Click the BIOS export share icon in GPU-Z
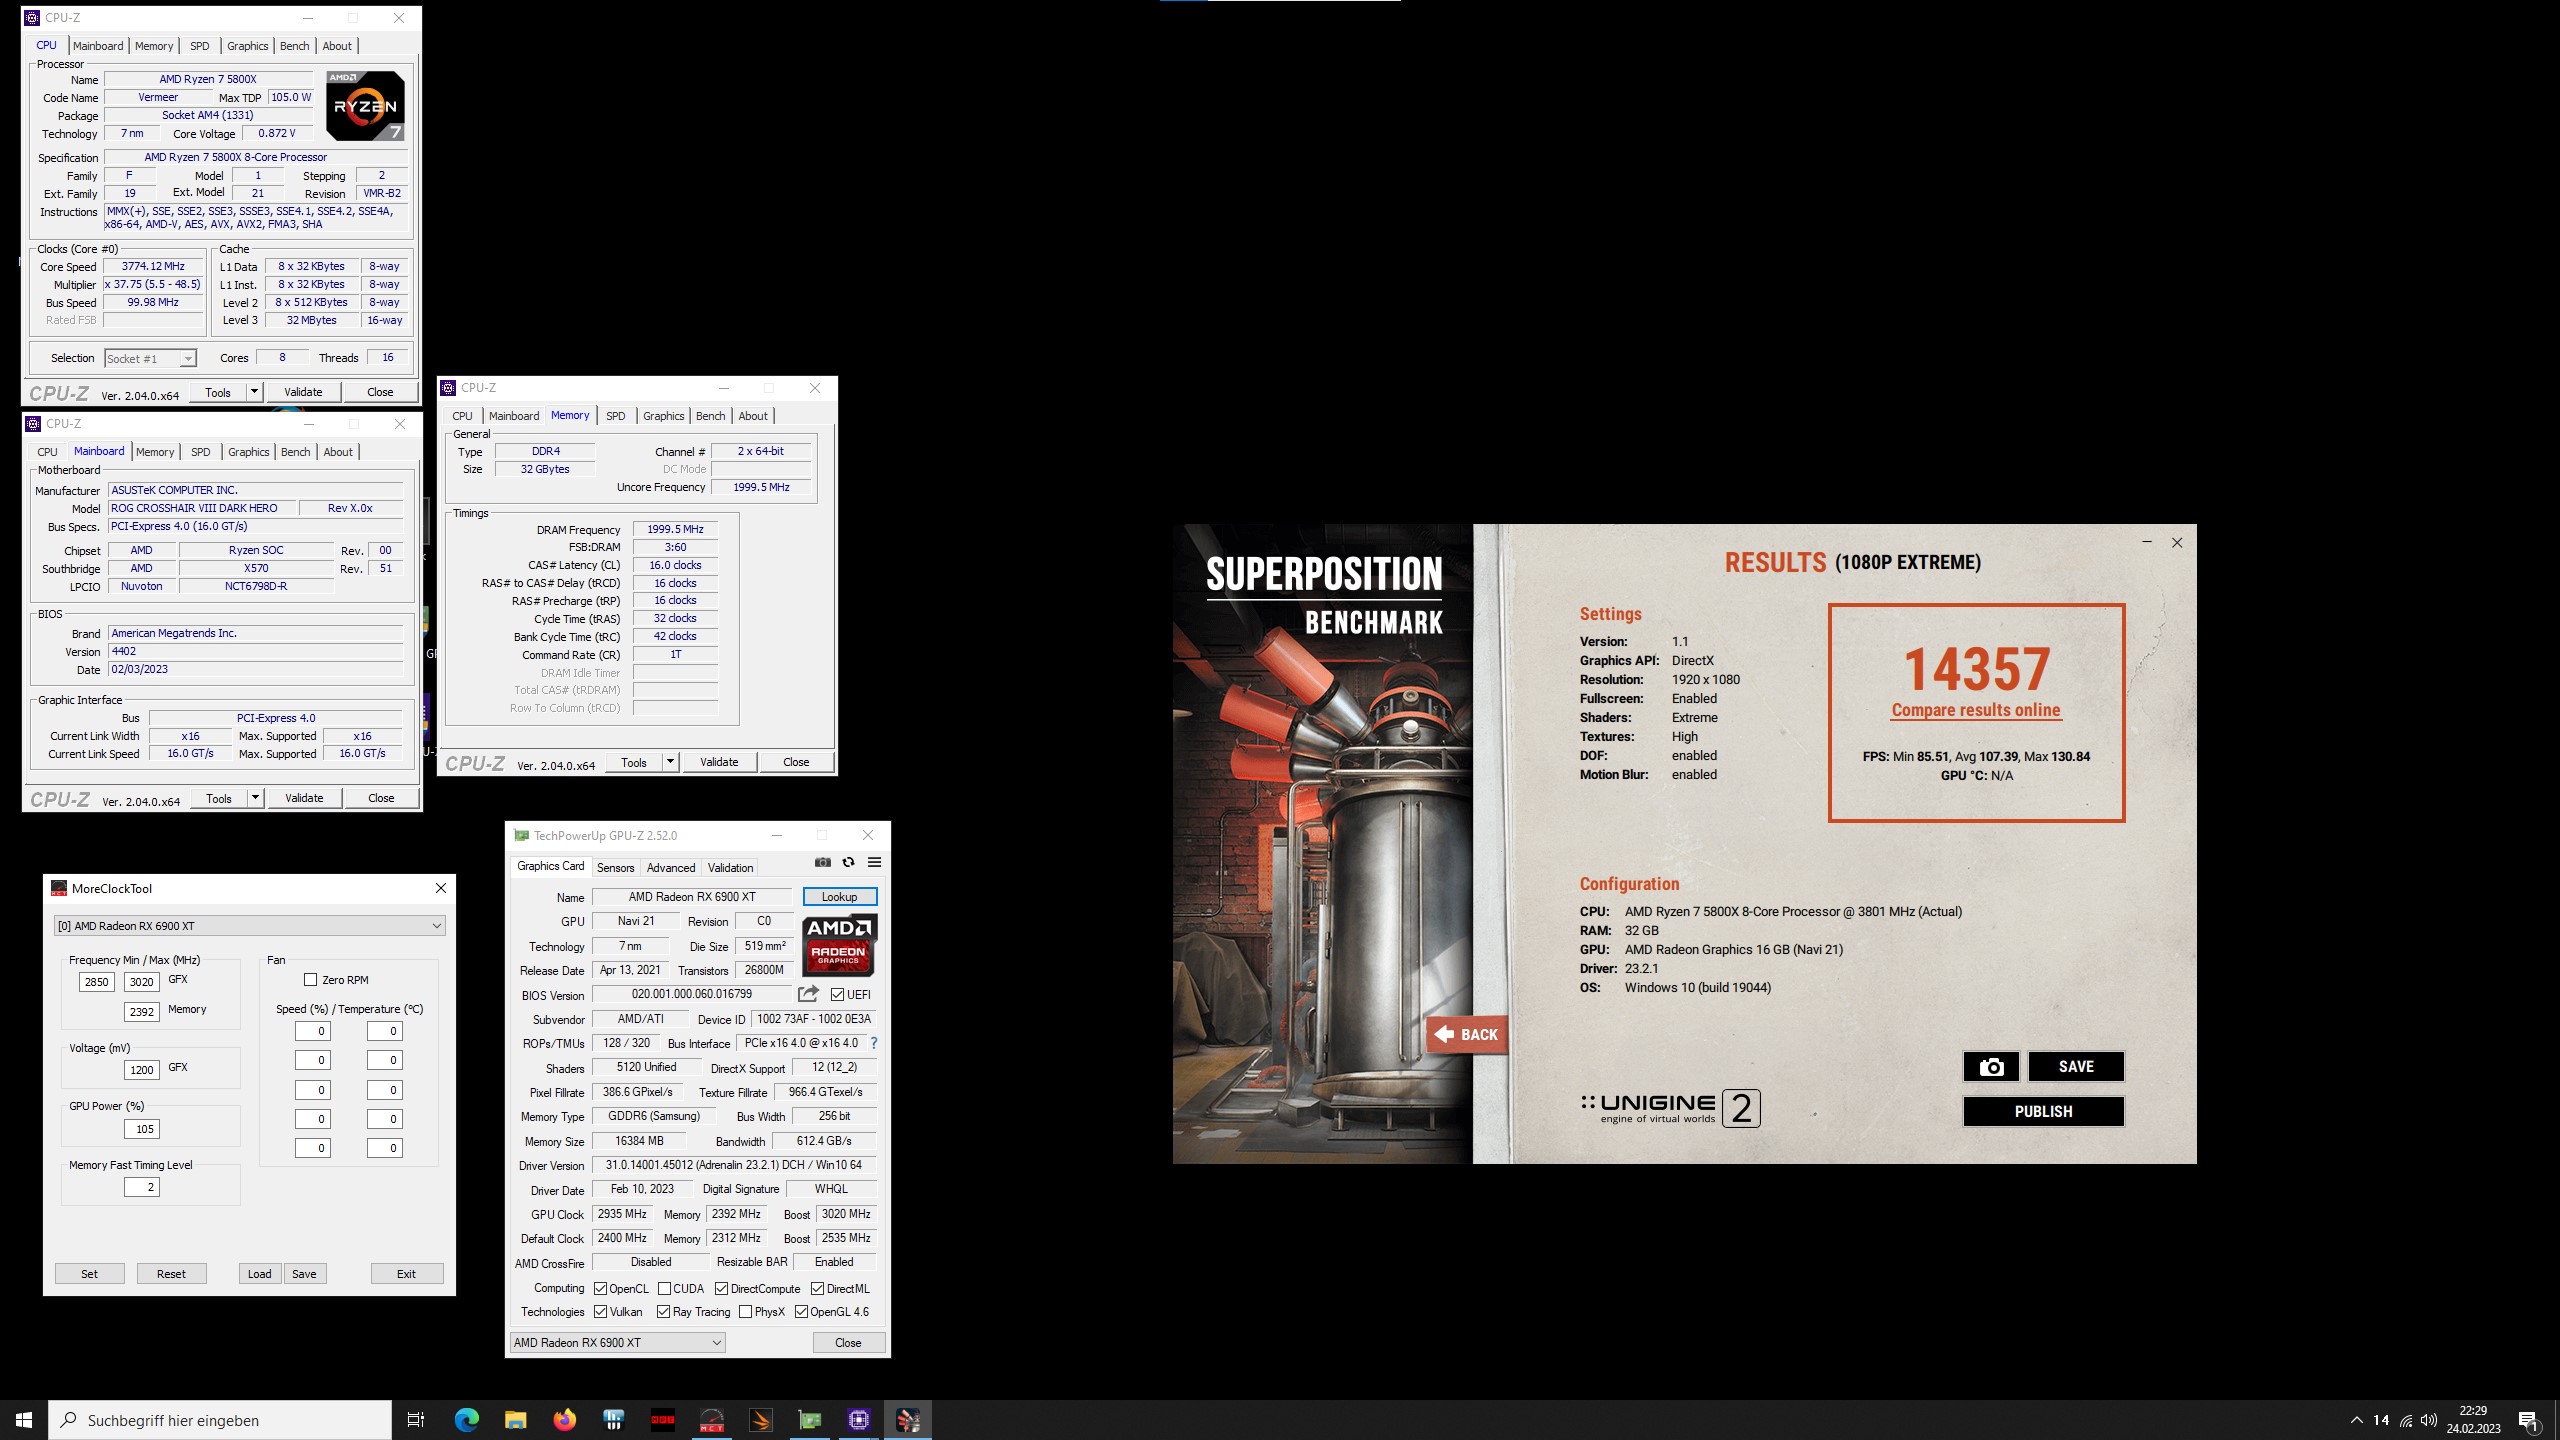Viewport: 2560px width, 1440px height. click(x=808, y=994)
